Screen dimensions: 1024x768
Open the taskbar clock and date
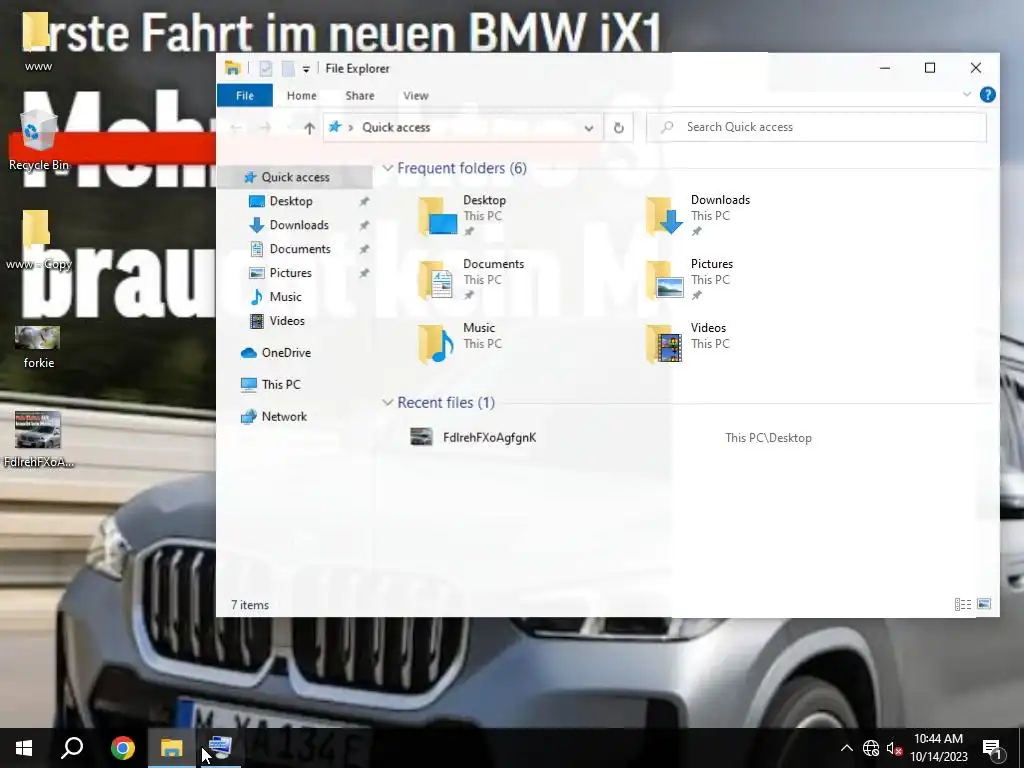pos(938,748)
